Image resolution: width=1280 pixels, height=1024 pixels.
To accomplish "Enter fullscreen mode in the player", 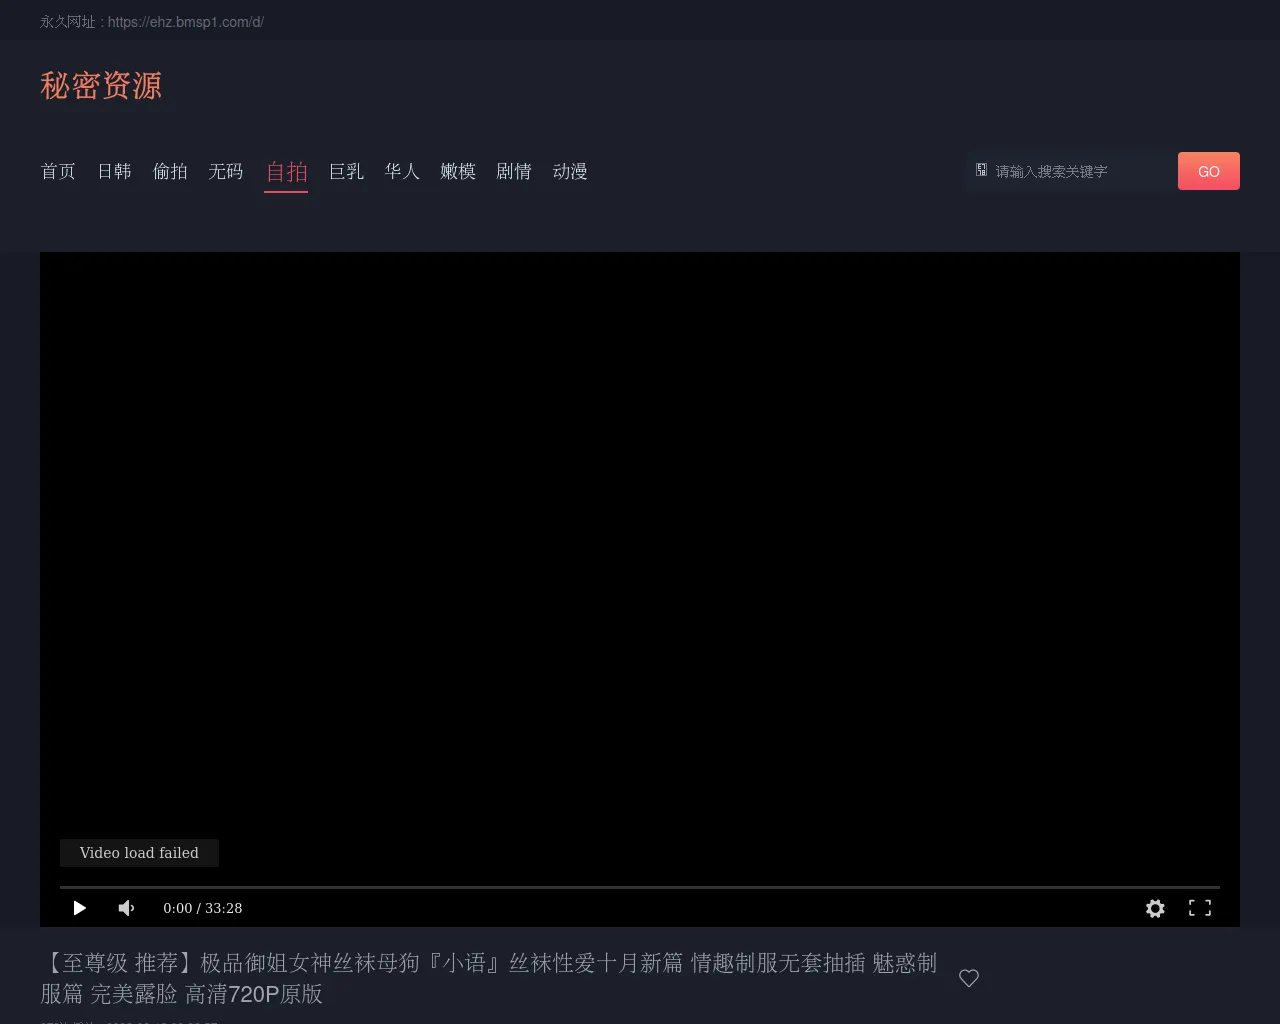I will (1199, 908).
